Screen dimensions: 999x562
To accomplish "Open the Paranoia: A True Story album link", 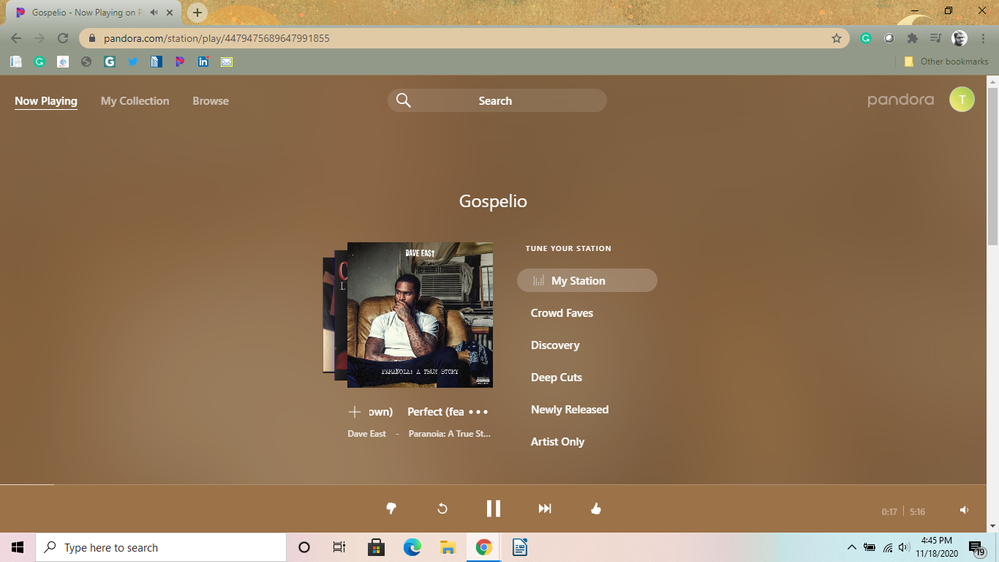I will coord(449,434).
